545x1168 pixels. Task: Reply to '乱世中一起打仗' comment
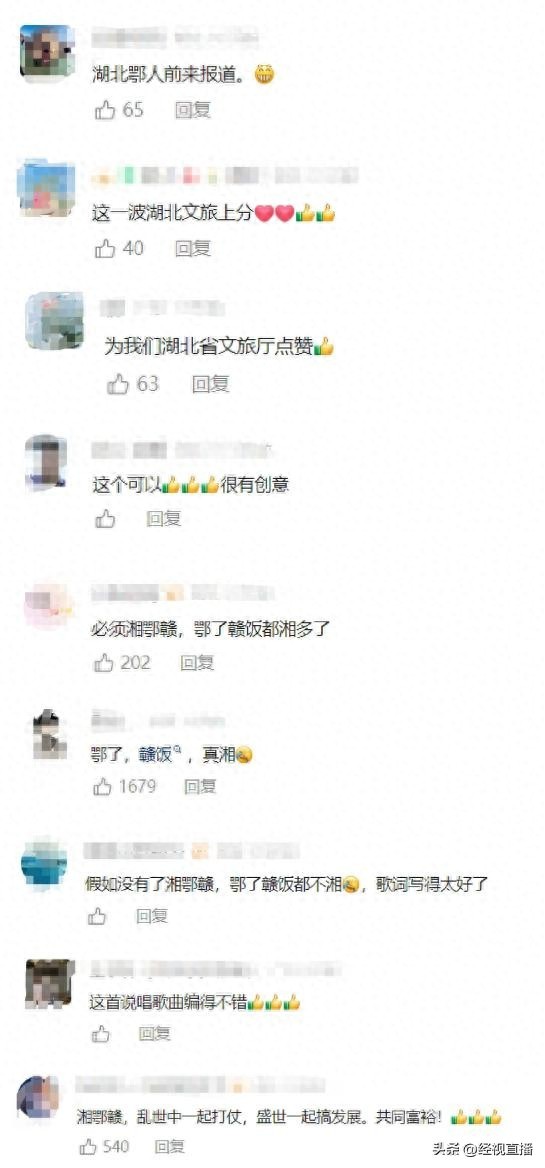tap(169, 1146)
